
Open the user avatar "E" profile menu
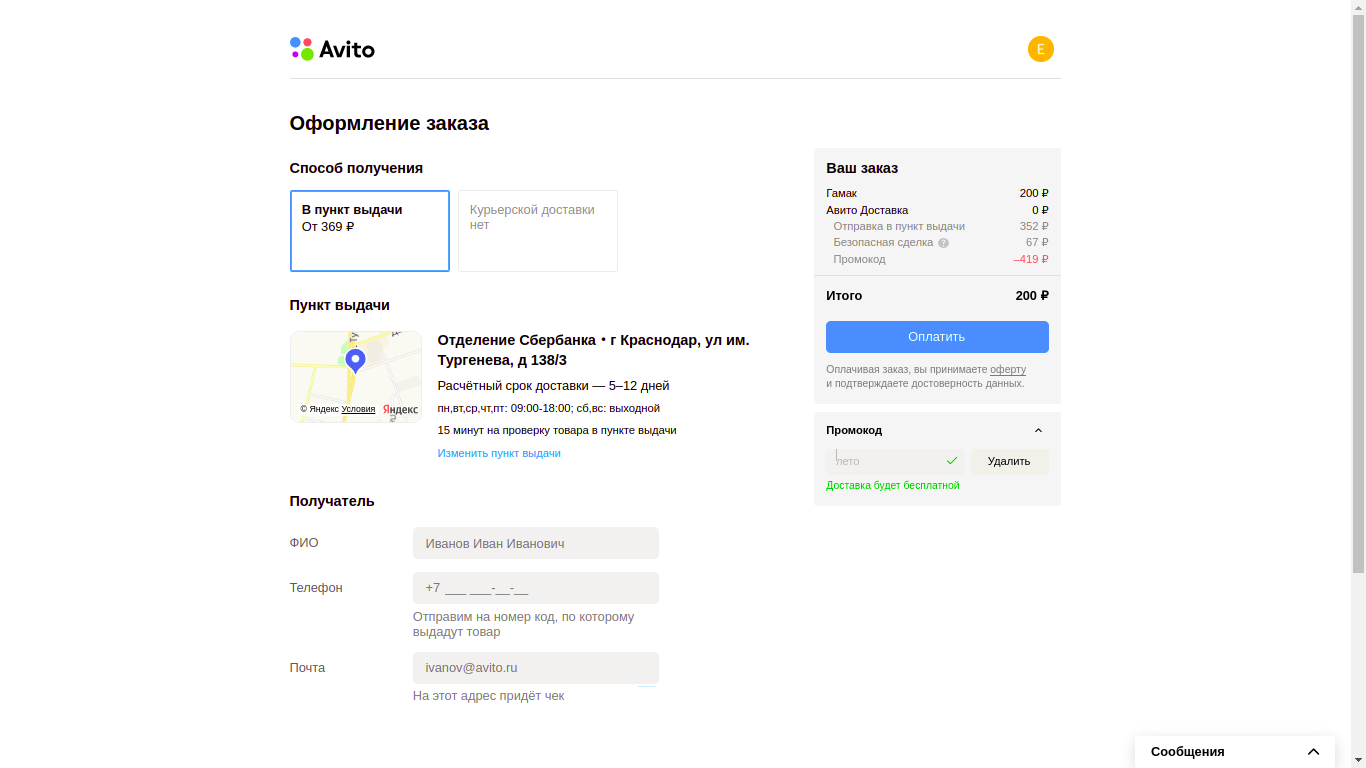[x=1041, y=49]
